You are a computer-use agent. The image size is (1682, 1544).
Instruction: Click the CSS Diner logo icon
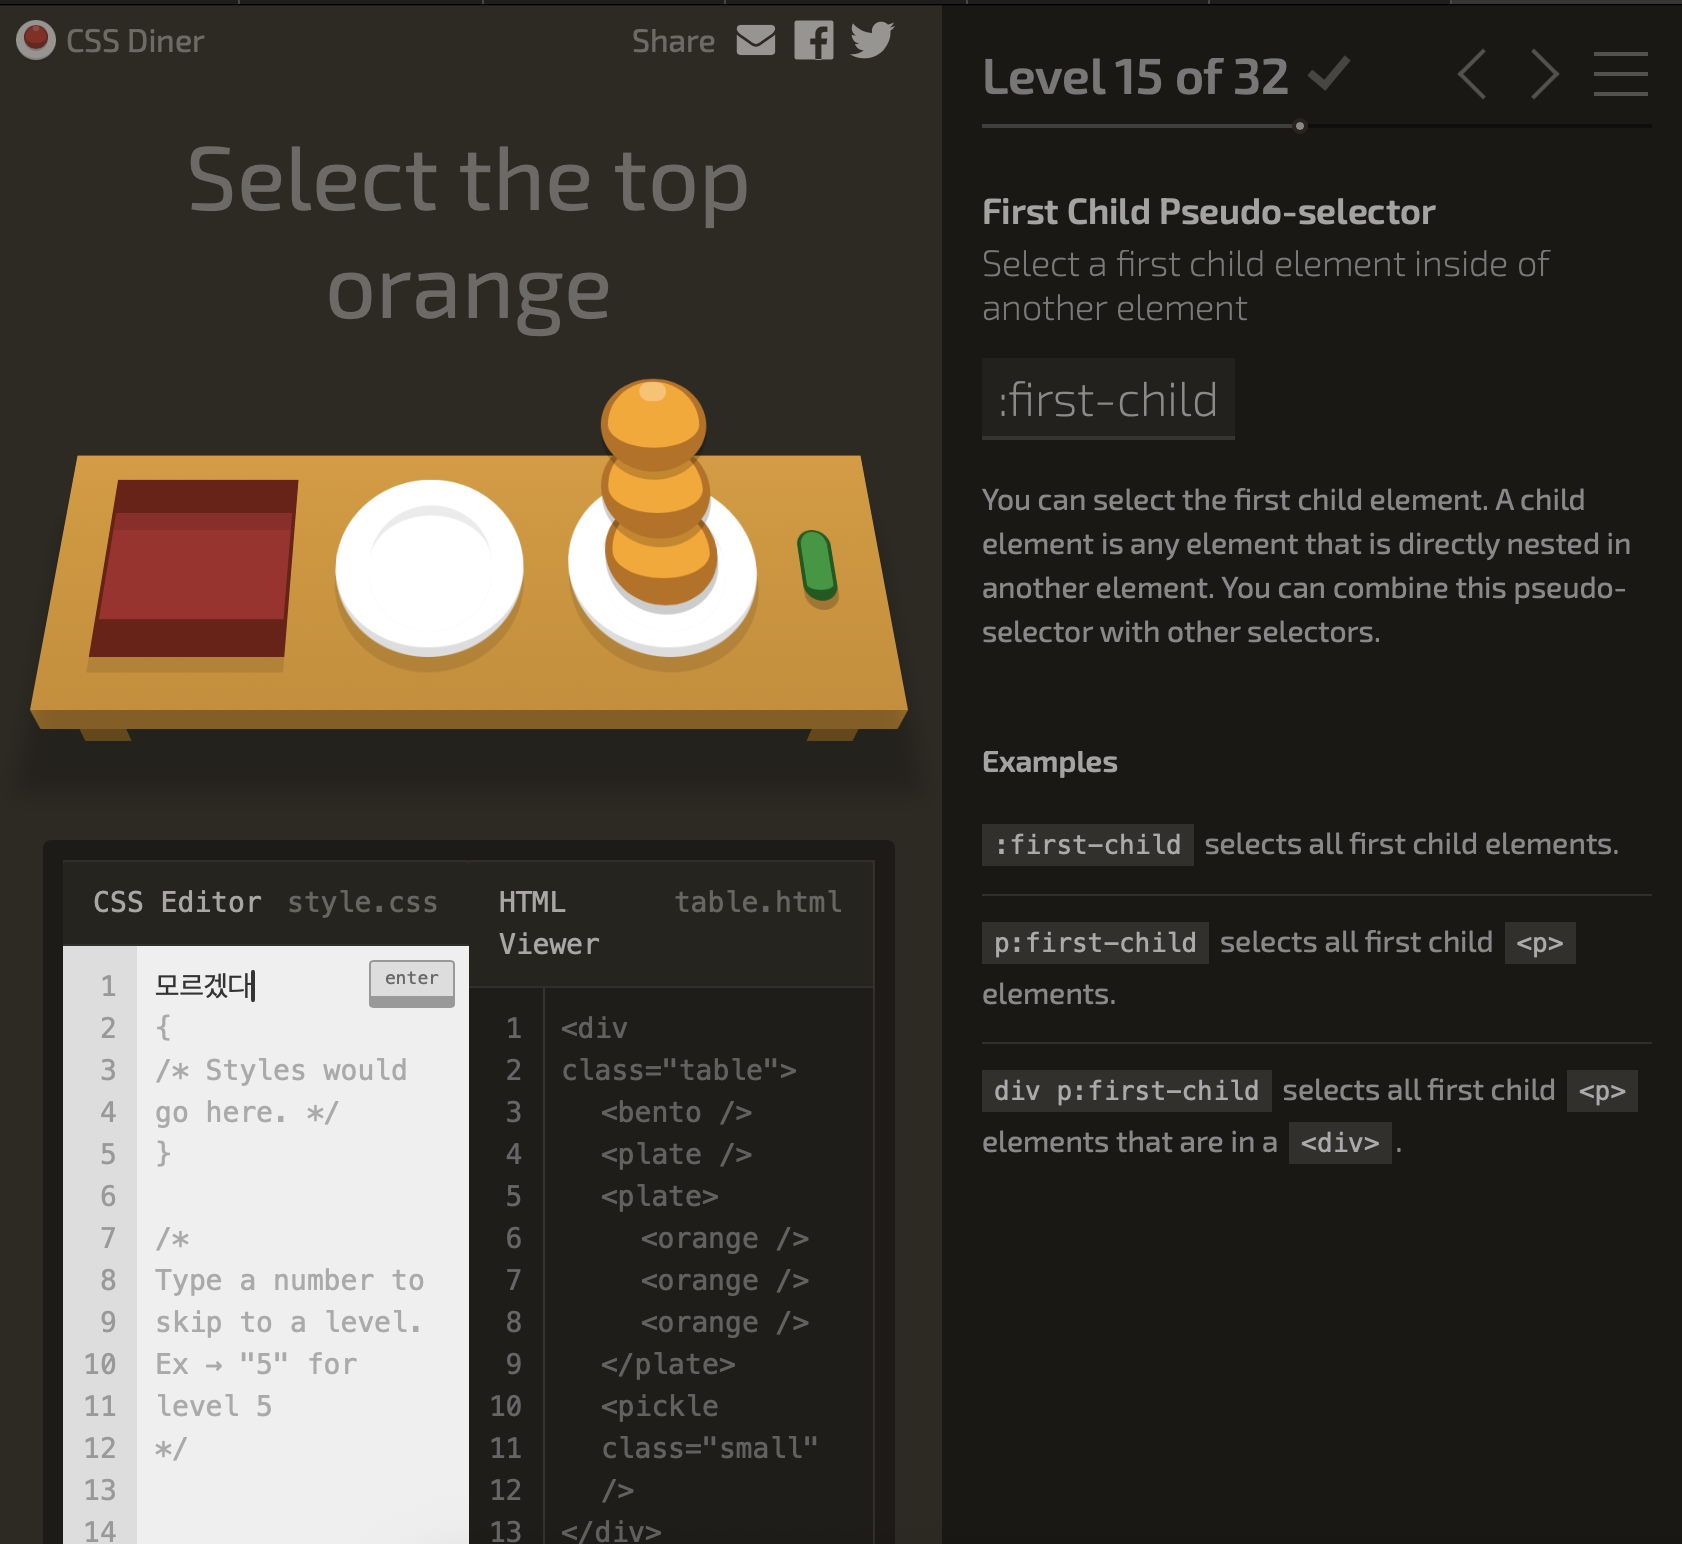(36, 41)
